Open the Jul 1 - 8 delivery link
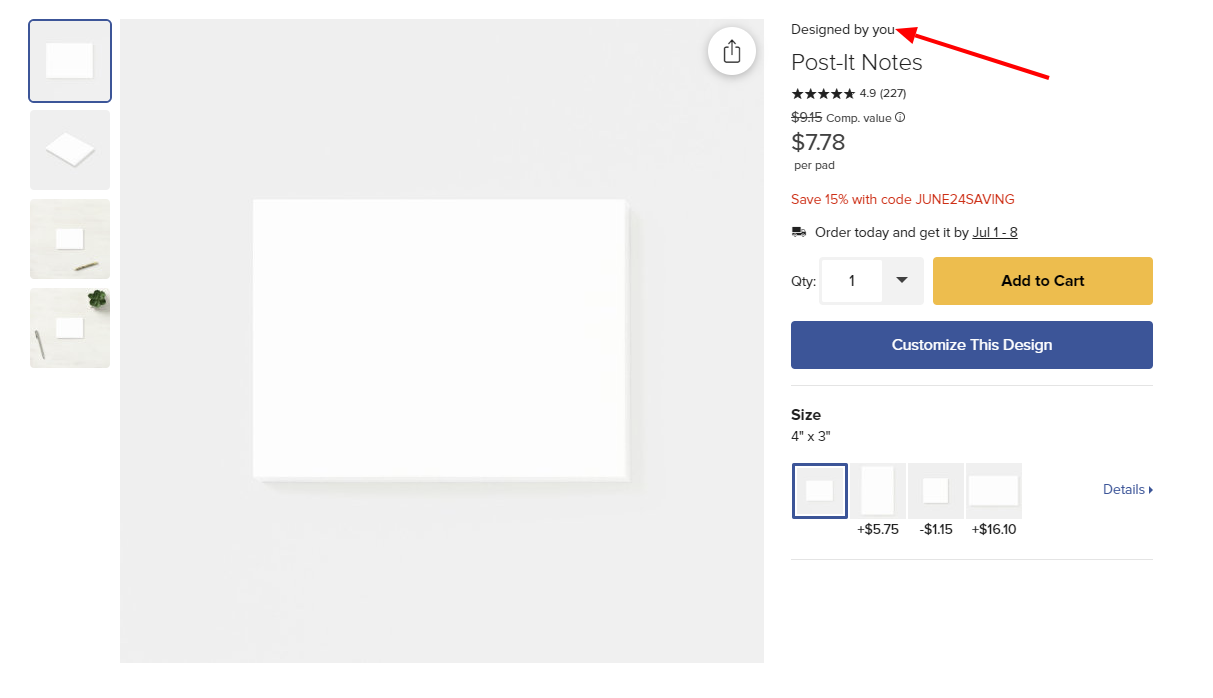Screen dimensions: 1213x698 click(x=995, y=232)
